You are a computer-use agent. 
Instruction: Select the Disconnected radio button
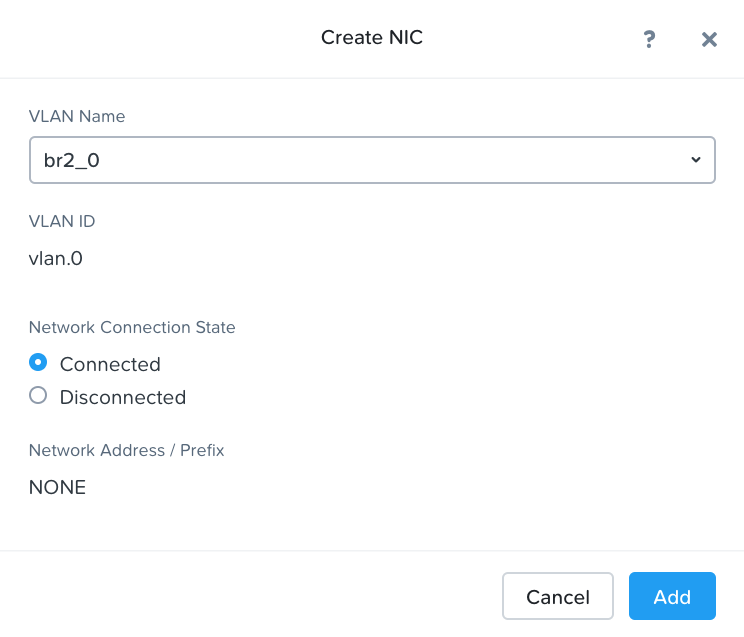[x=38, y=395]
